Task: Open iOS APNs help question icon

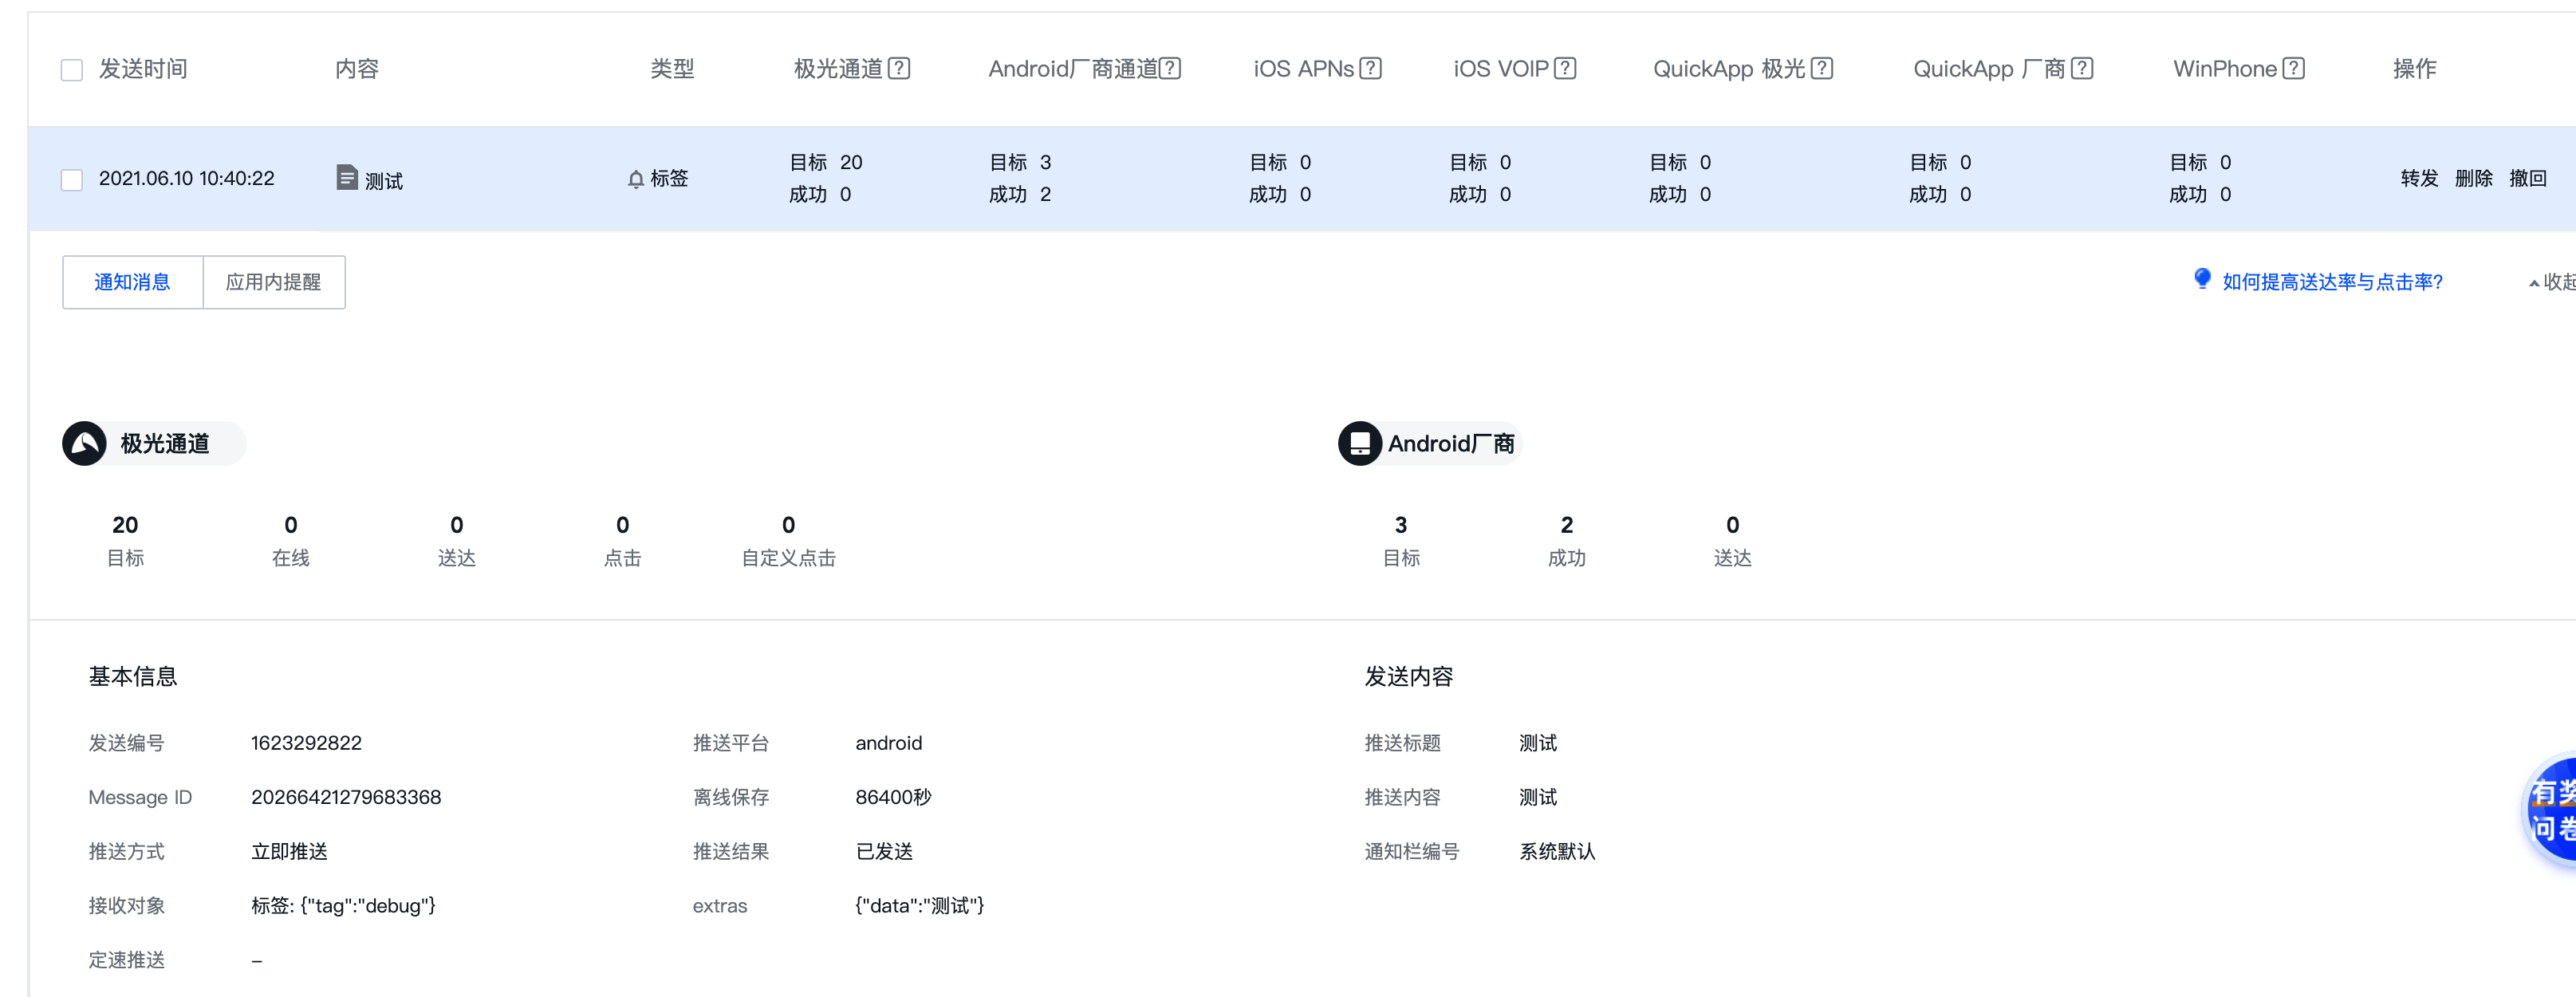Action: click(x=1371, y=68)
